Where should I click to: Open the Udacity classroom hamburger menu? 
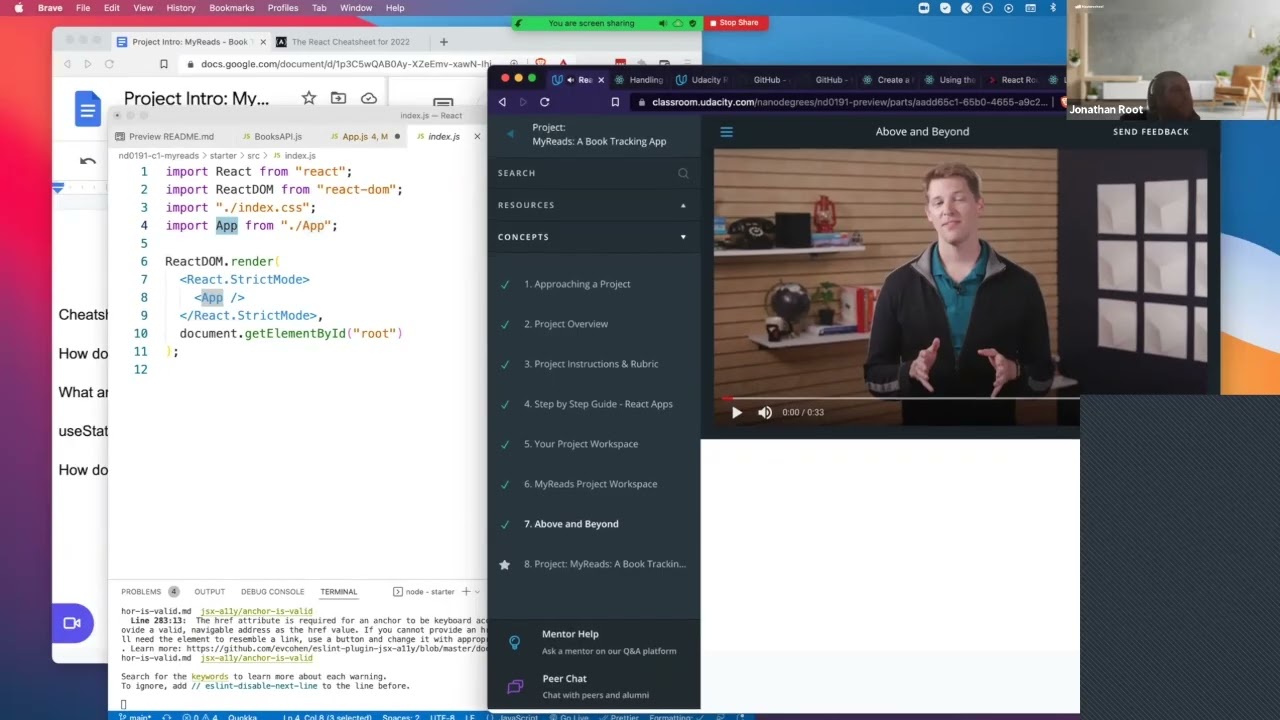(727, 131)
